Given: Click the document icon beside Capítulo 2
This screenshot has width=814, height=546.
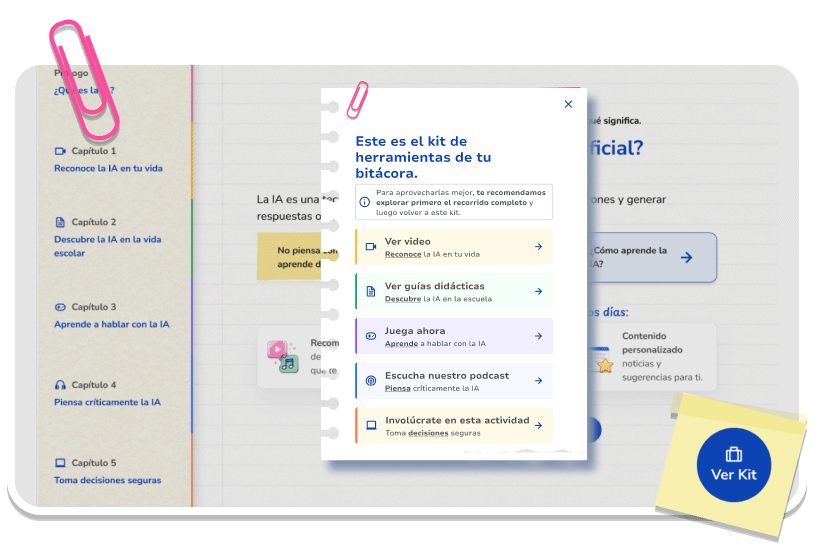Looking at the screenshot, I should point(60,222).
